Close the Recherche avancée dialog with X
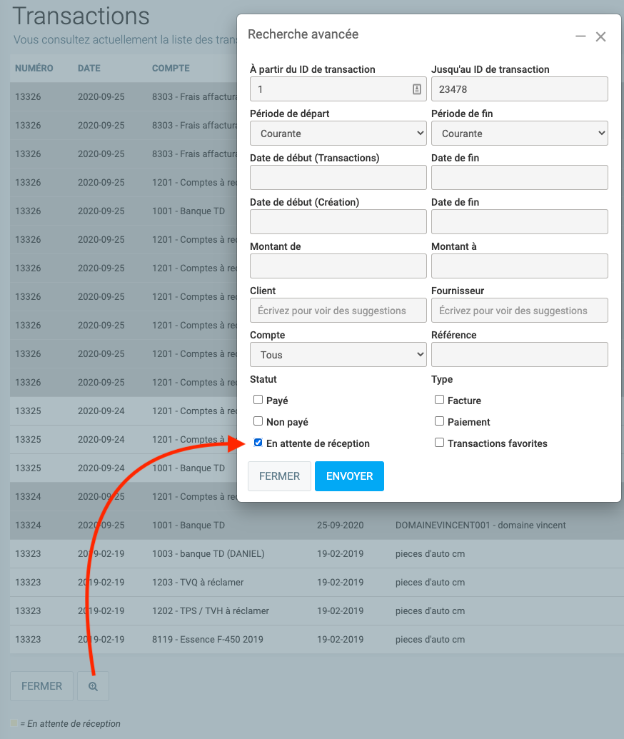 click(601, 36)
